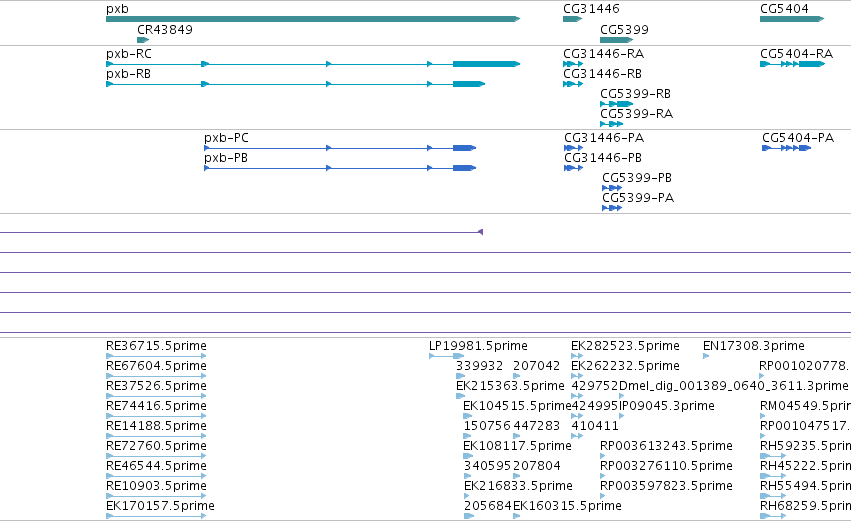Select EST EK262232.5prime
Screen dimensions: 851x521
coord(625,366)
